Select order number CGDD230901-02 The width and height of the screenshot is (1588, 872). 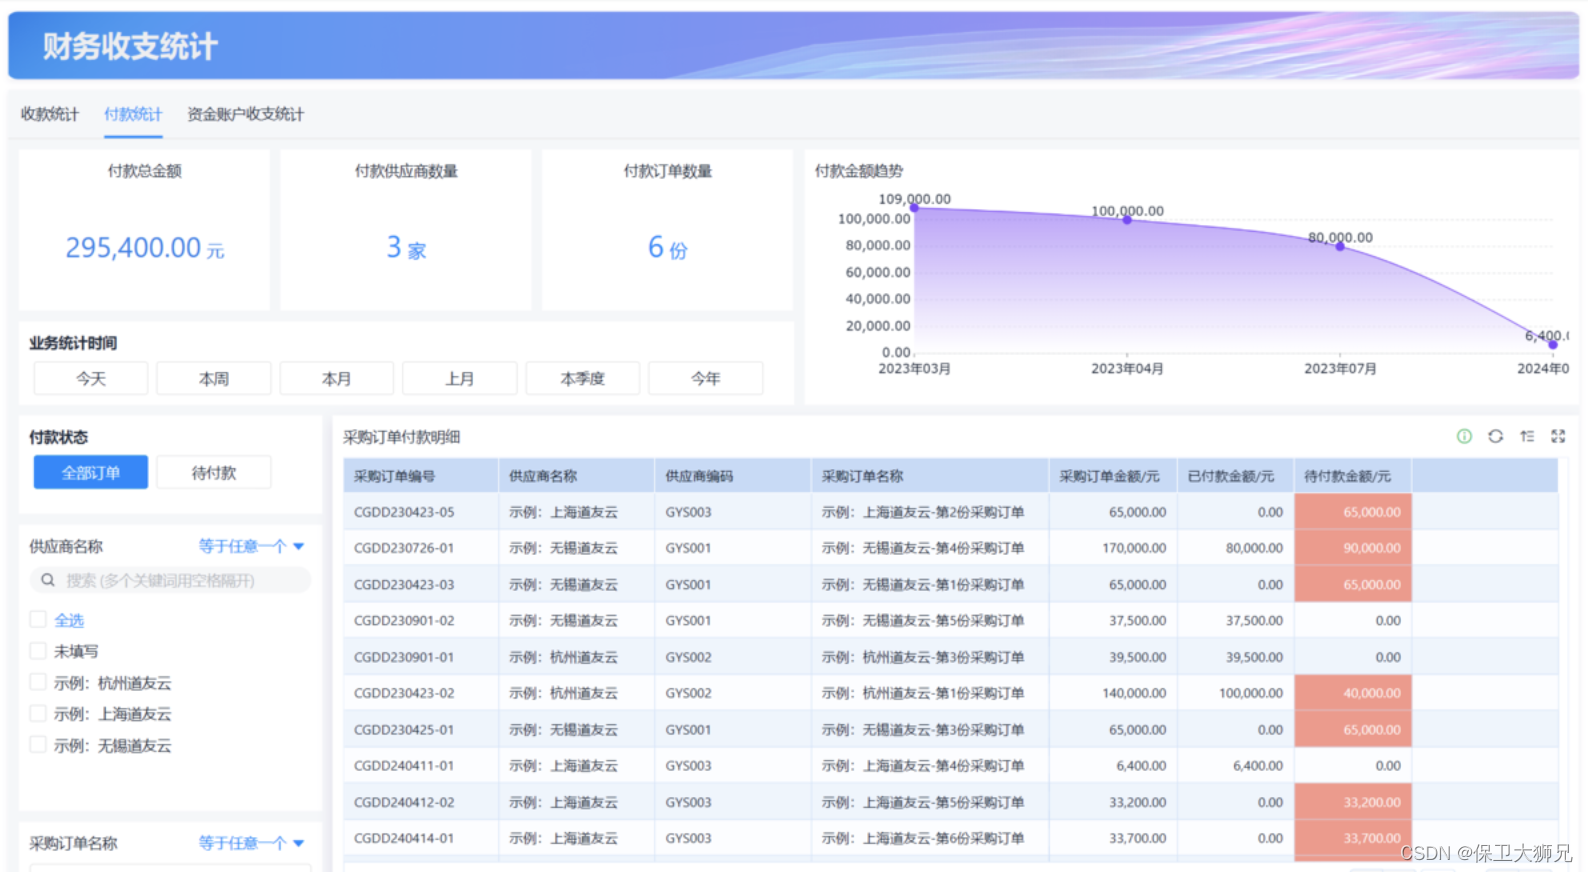(404, 620)
